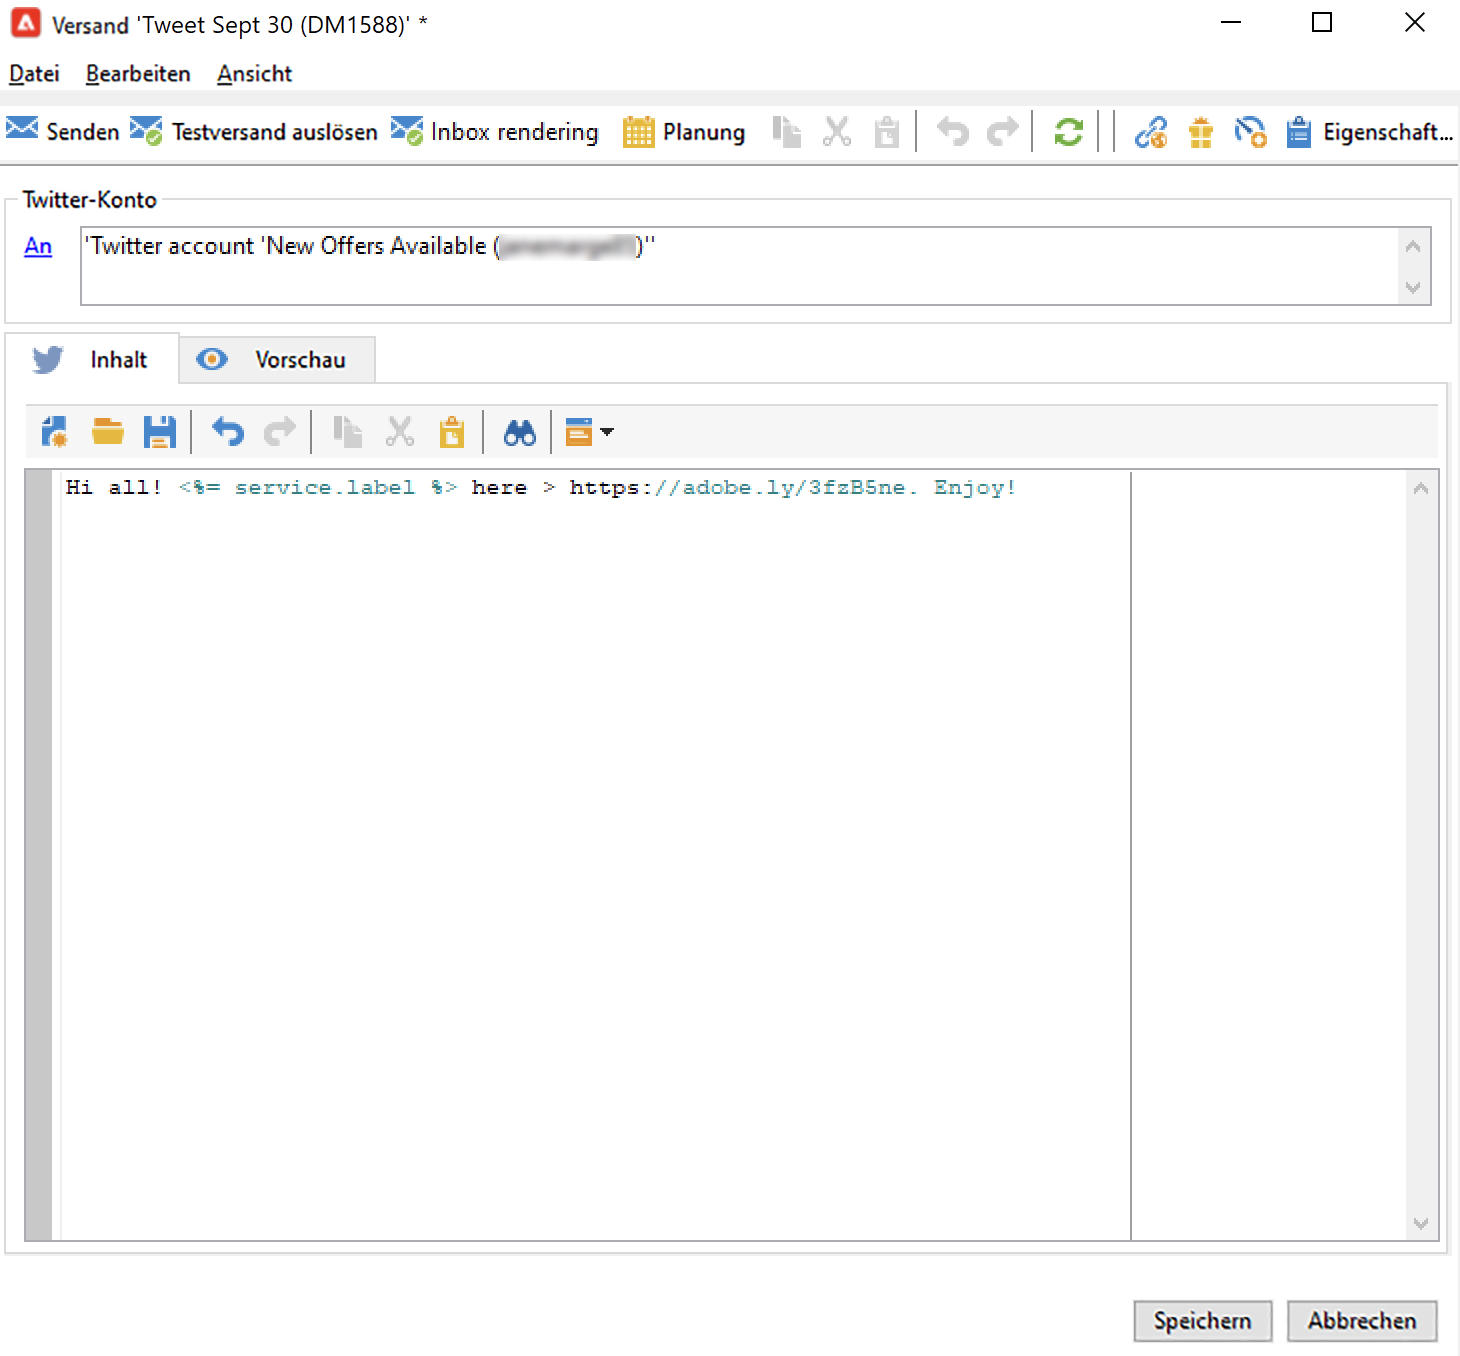The height and width of the screenshot is (1356, 1460).
Task: Open the Planung calendar
Action: 684,132
